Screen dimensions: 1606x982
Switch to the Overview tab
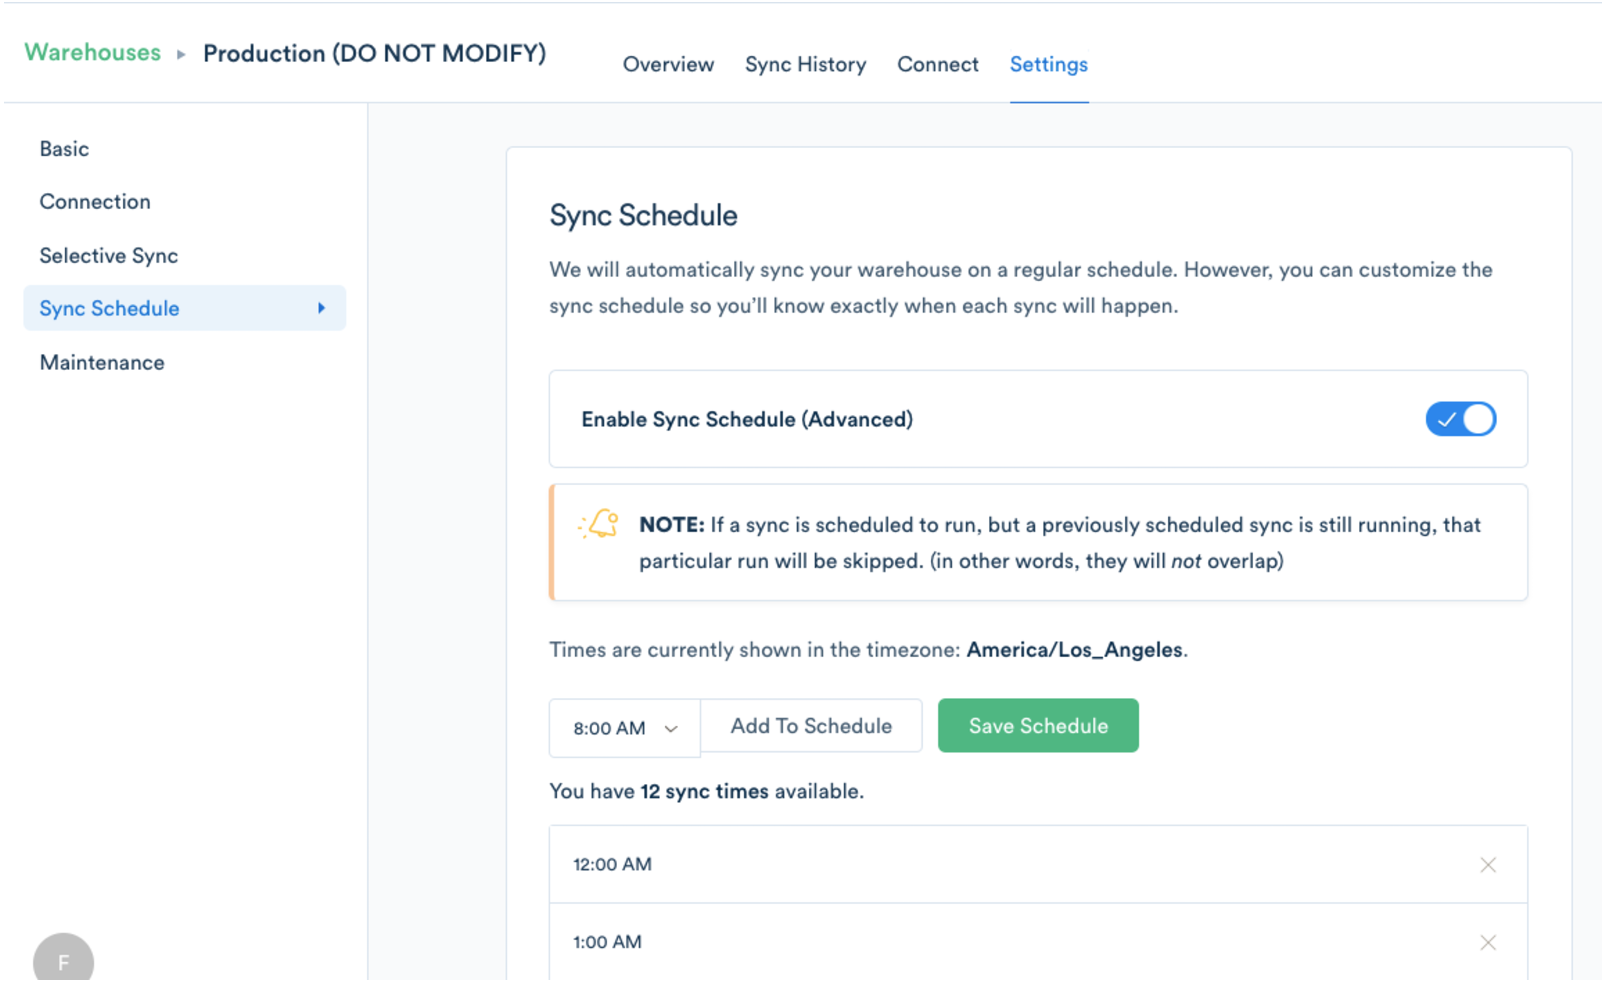tap(668, 64)
